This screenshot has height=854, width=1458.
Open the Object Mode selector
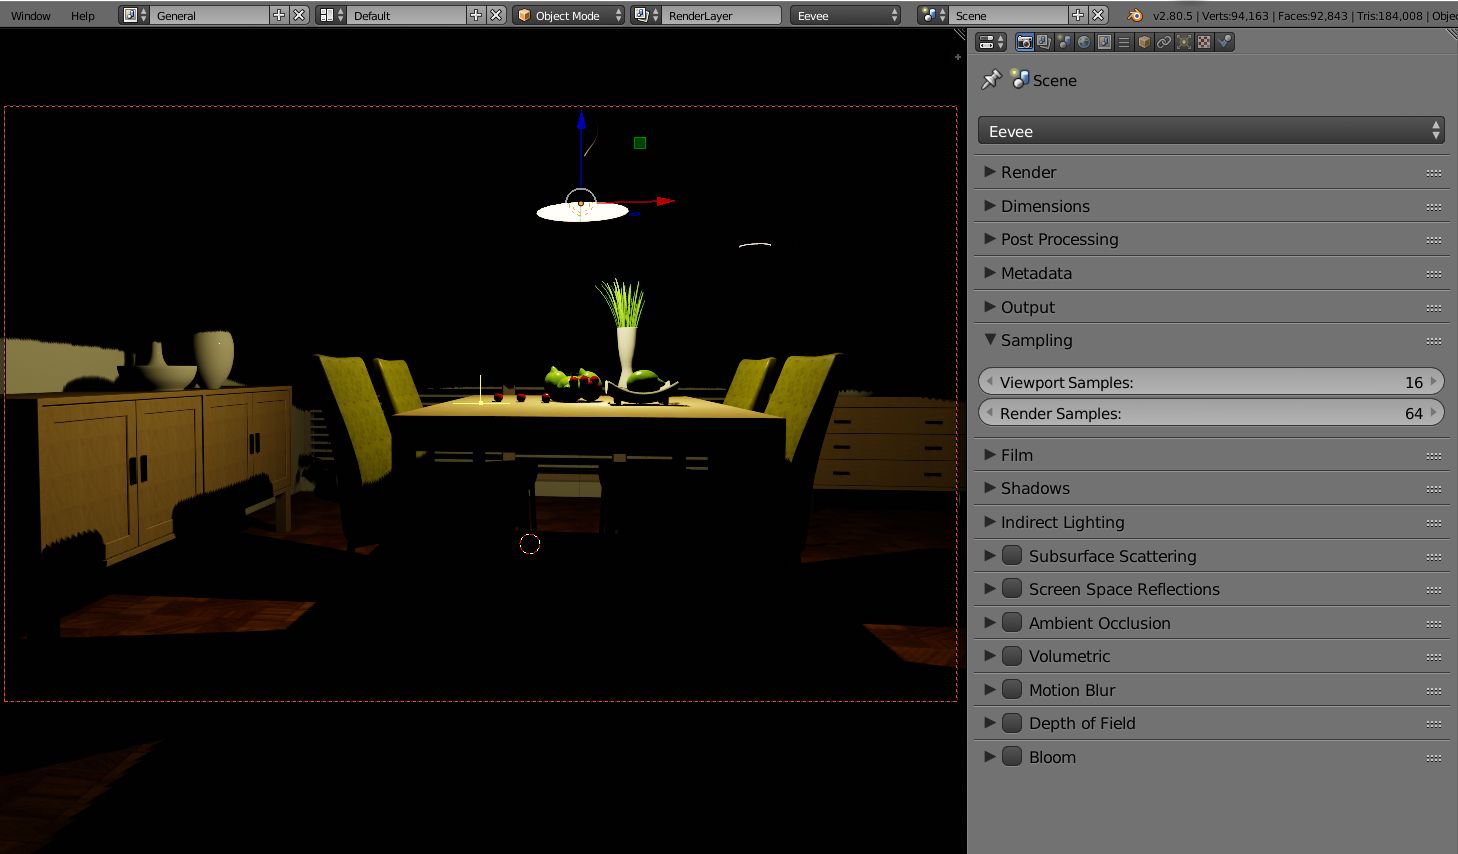coord(568,15)
